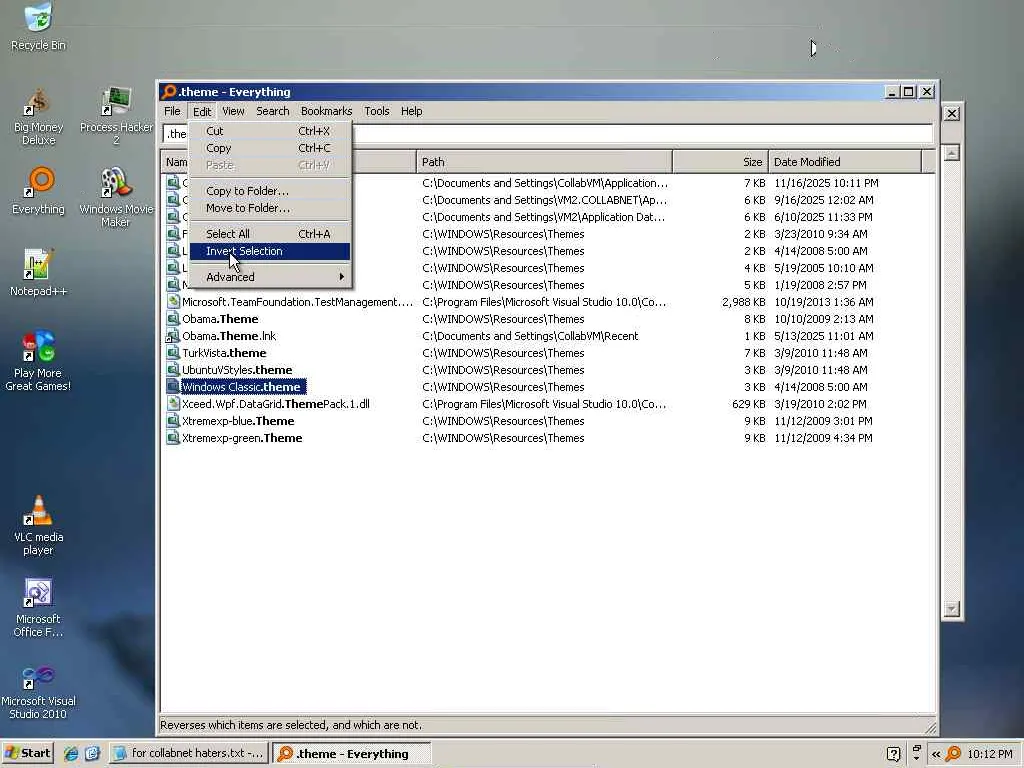Open the Tools menu
This screenshot has height=768, width=1024.
click(x=376, y=111)
